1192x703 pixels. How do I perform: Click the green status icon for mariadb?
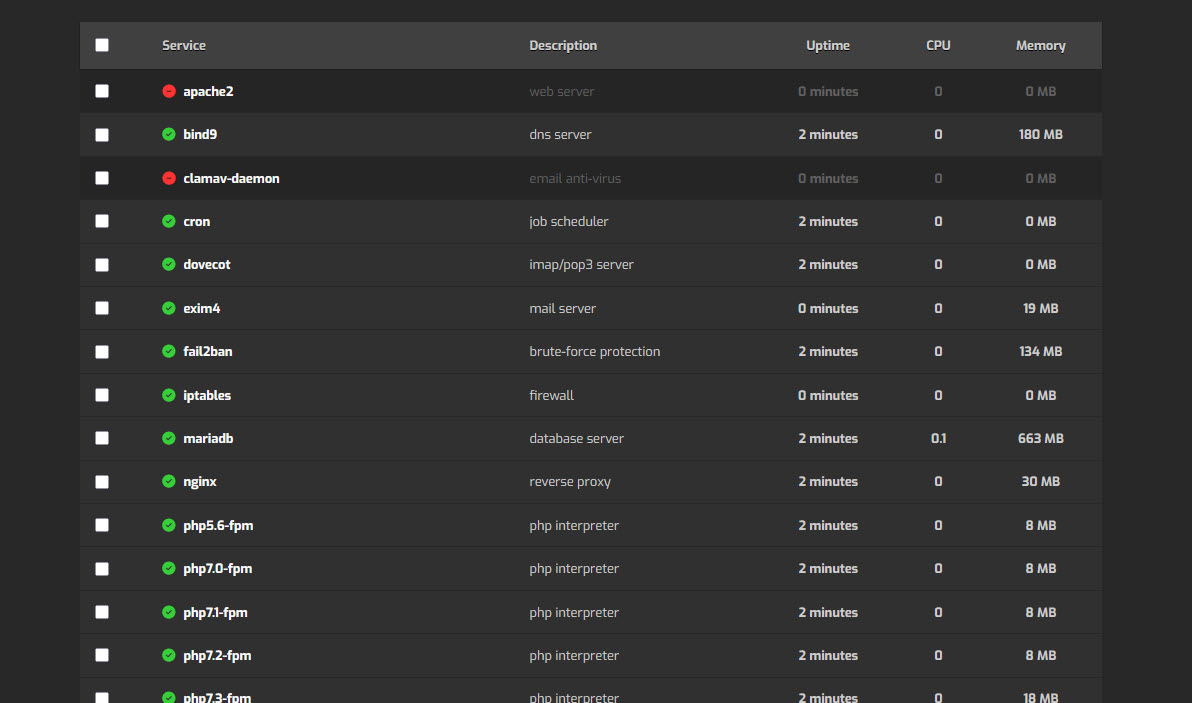169,439
